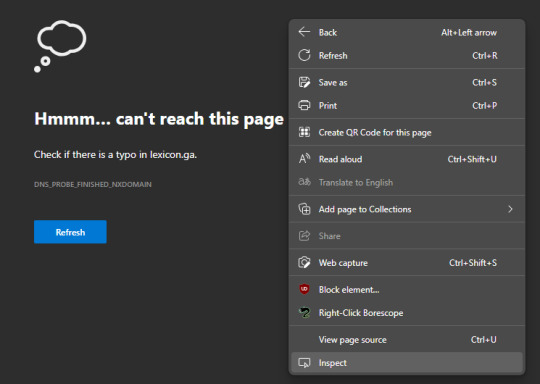Choose Create QR Code for this page

[407, 132]
